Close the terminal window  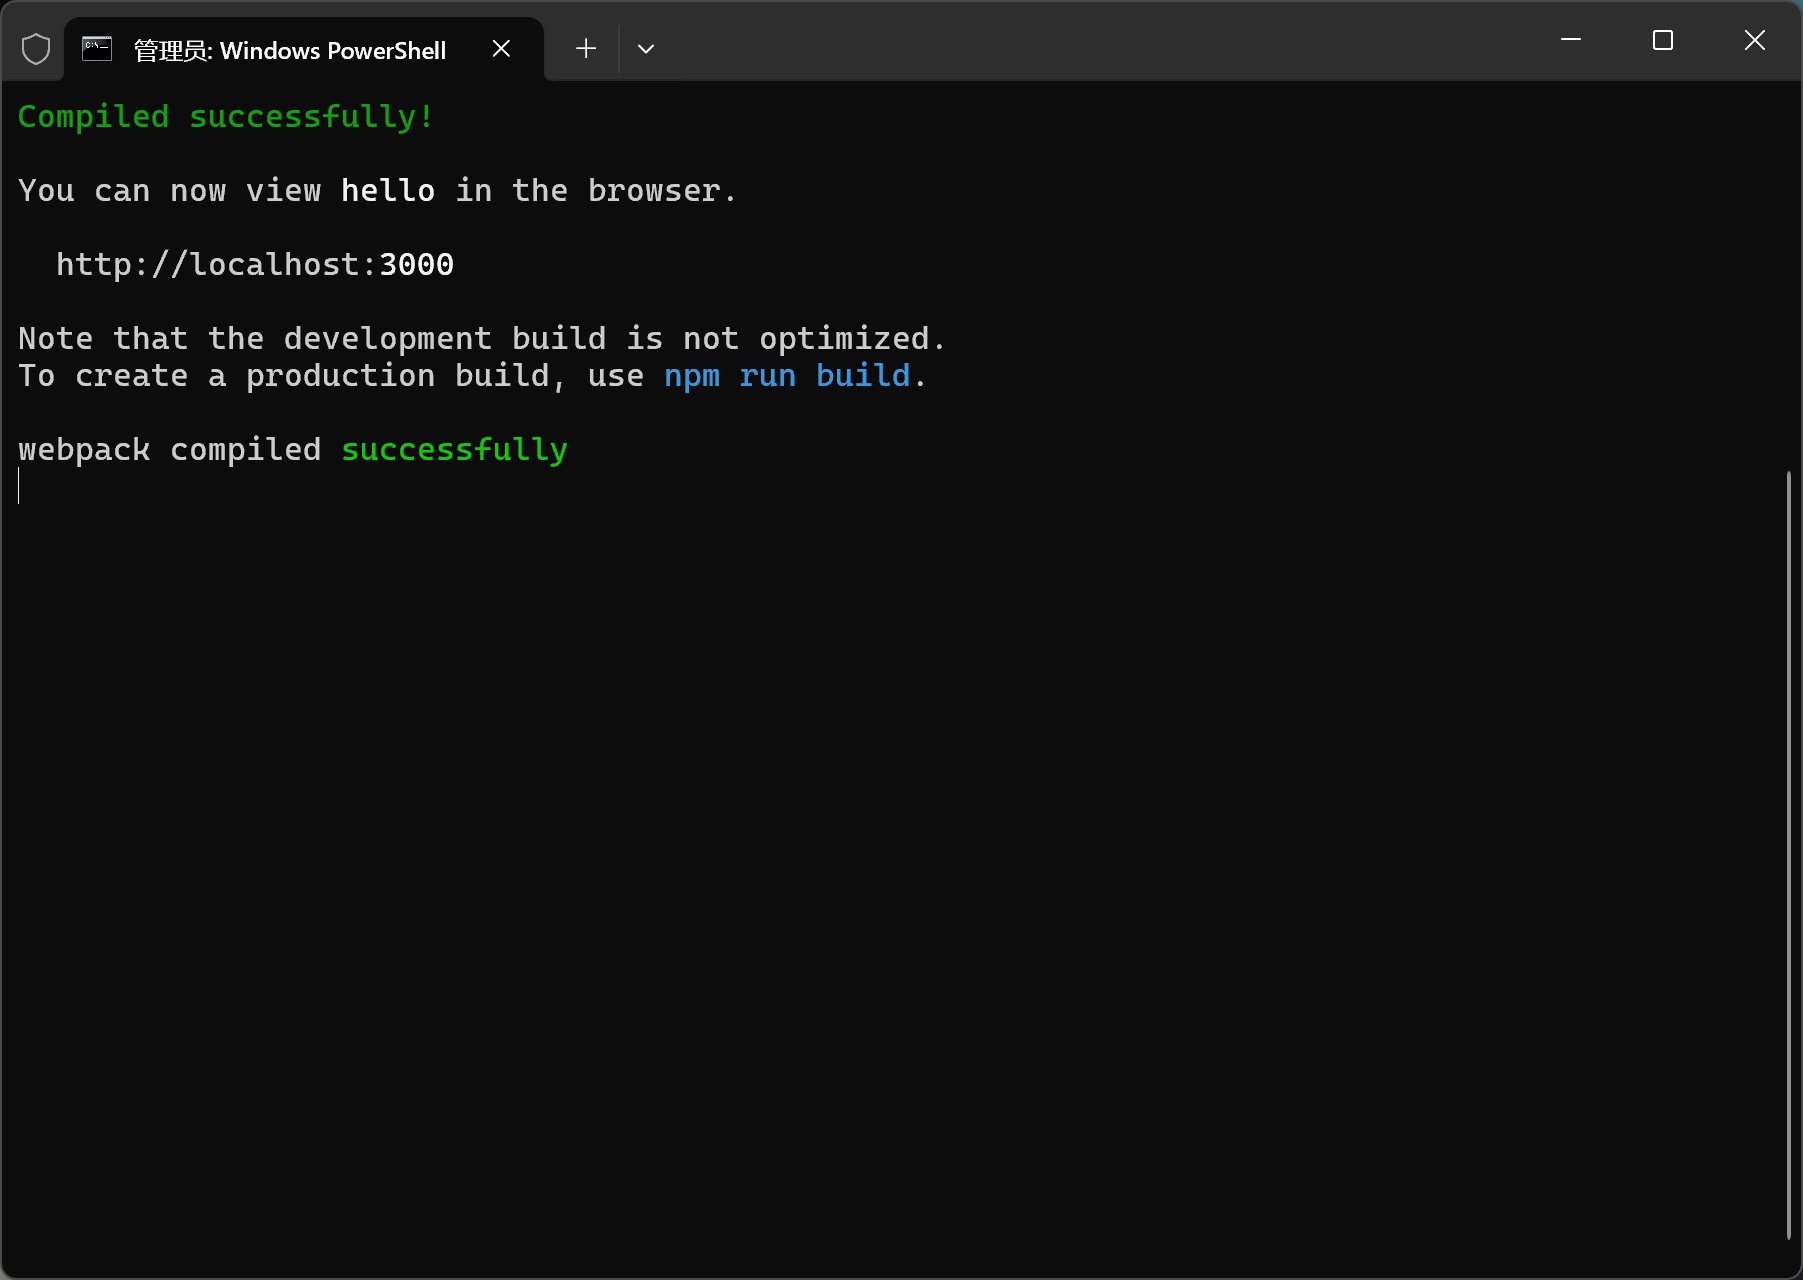point(1755,40)
